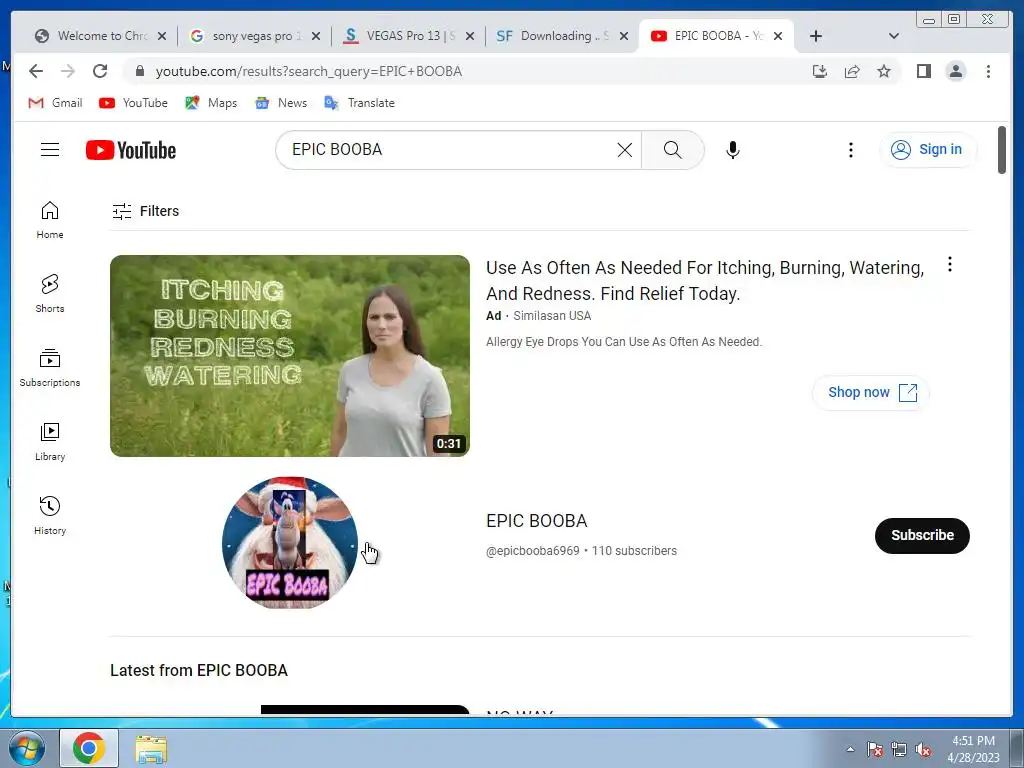Open Shorts in the sidebar

coord(50,294)
